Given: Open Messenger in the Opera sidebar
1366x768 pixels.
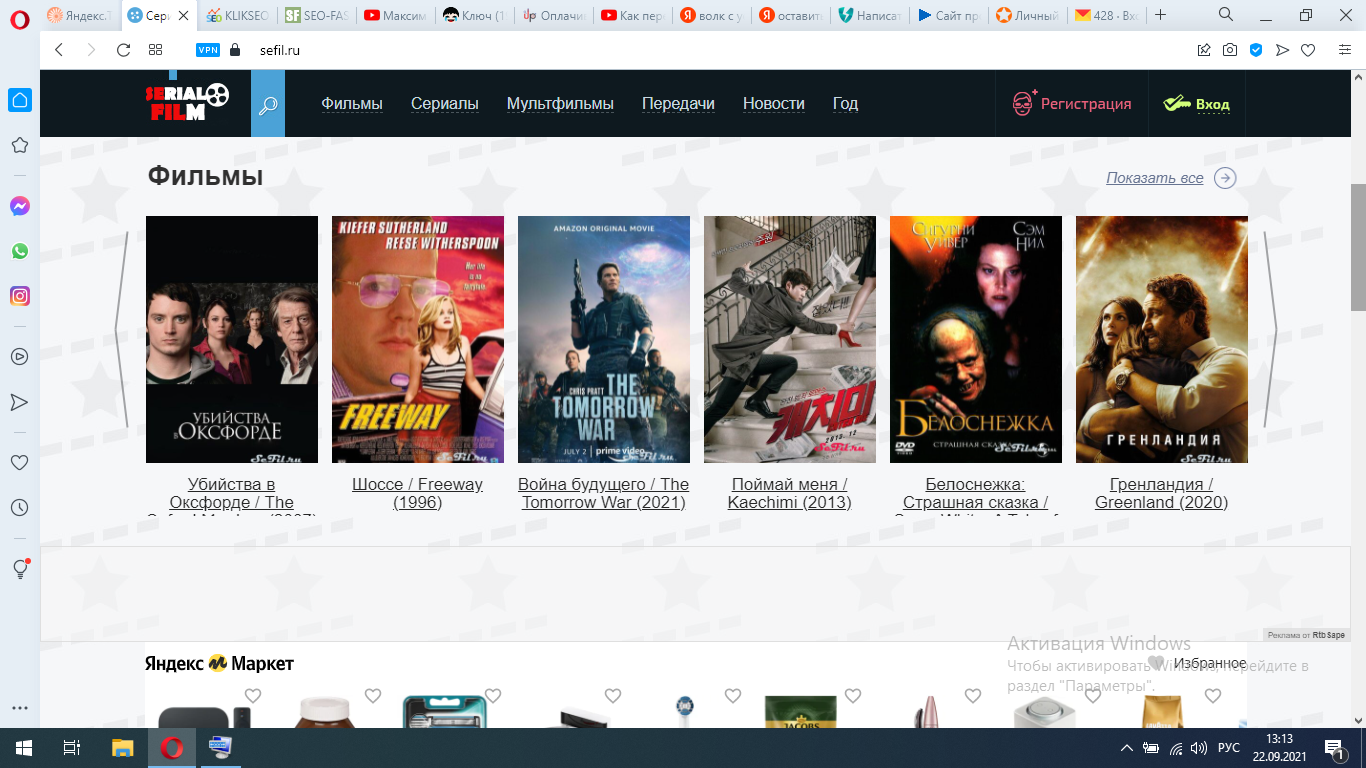Looking at the screenshot, I should [x=19, y=206].
